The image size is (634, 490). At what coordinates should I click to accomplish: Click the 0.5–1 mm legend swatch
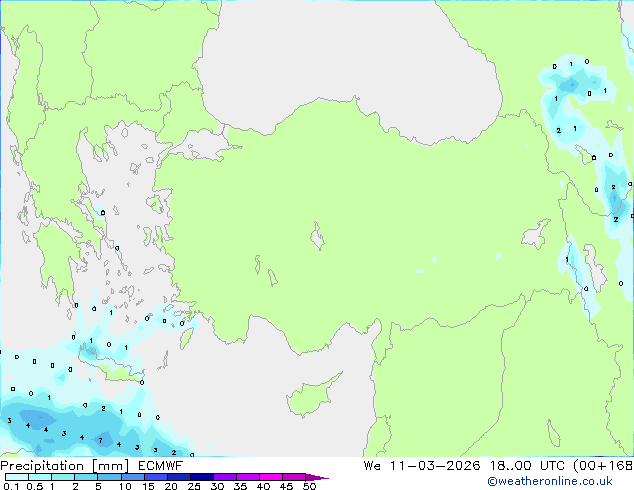(x=40, y=477)
